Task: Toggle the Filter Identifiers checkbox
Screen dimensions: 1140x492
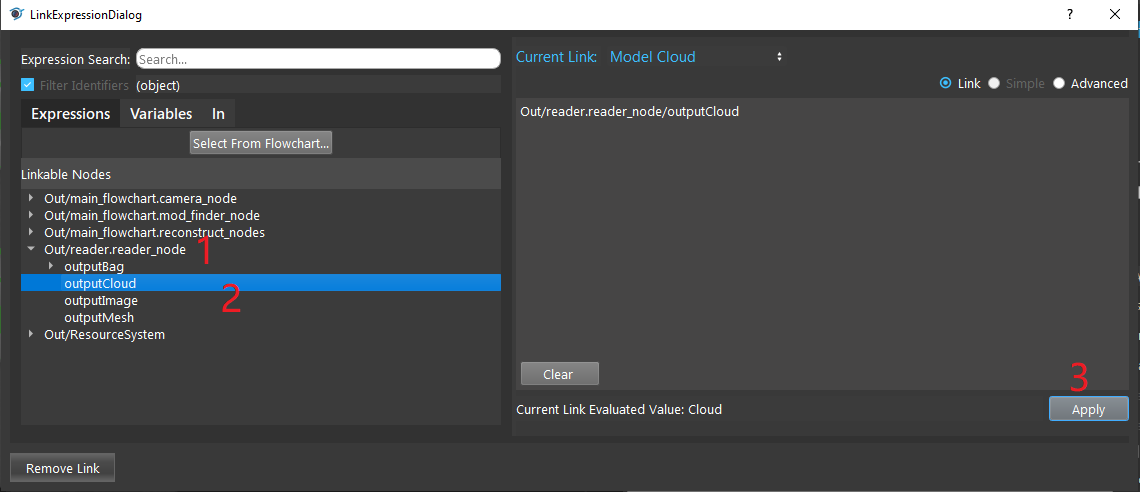Action: [x=28, y=85]
